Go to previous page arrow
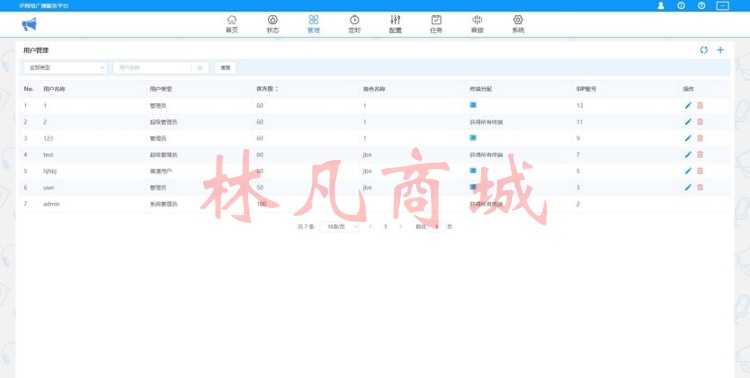 (371, 226)
